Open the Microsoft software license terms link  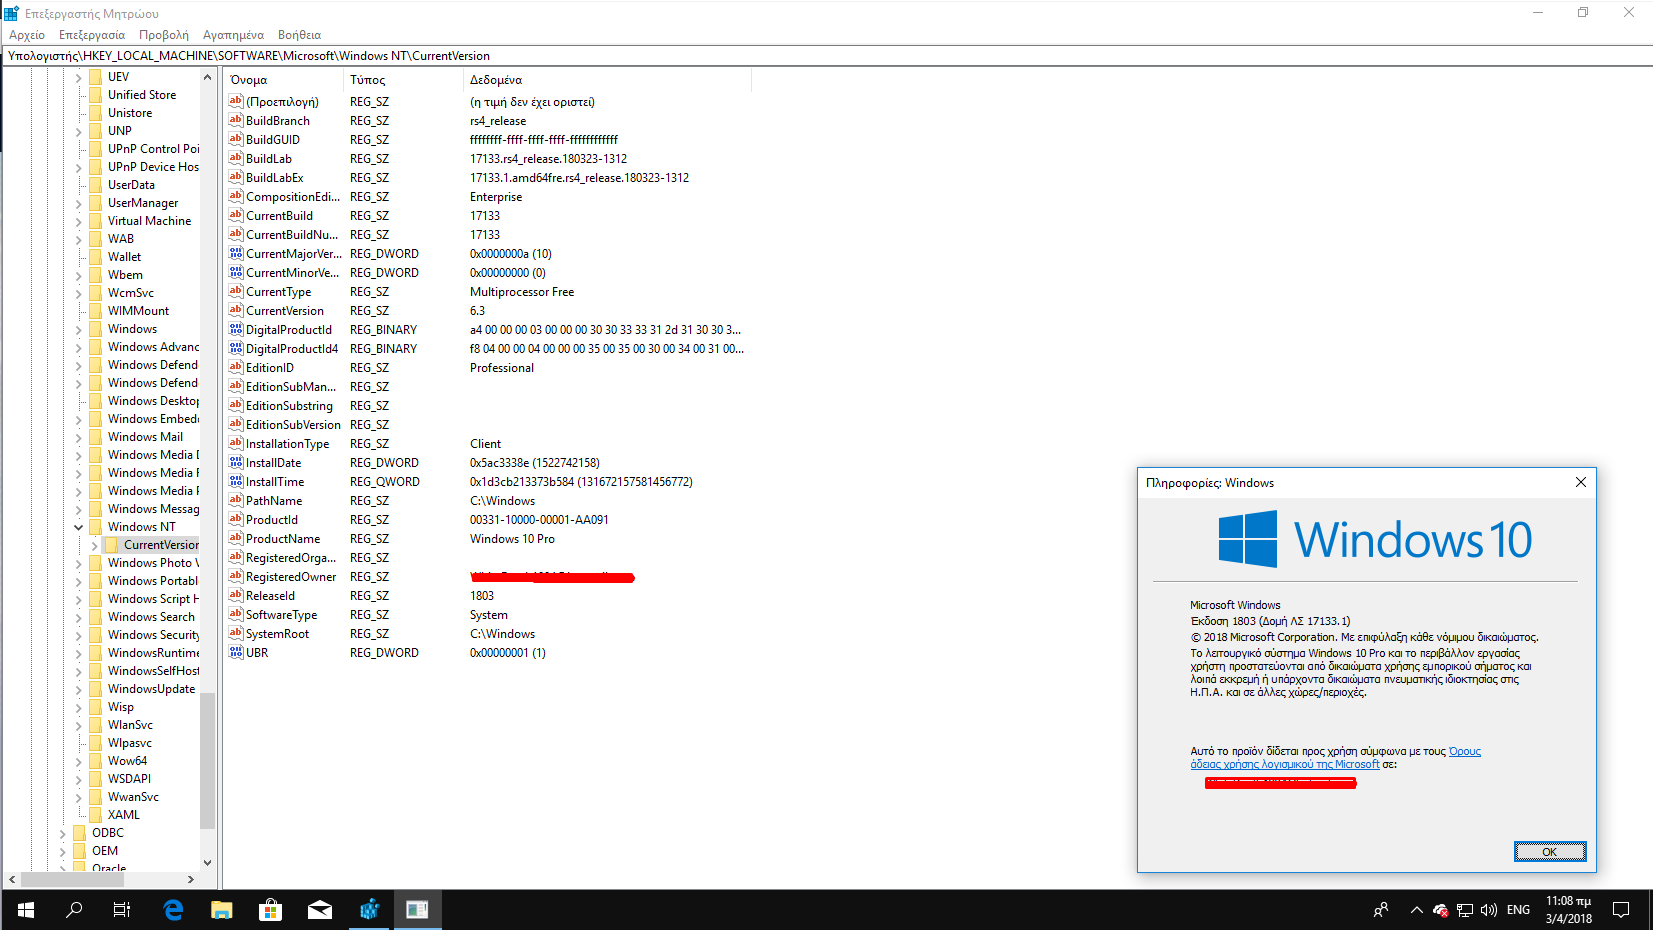point(1335,758)
